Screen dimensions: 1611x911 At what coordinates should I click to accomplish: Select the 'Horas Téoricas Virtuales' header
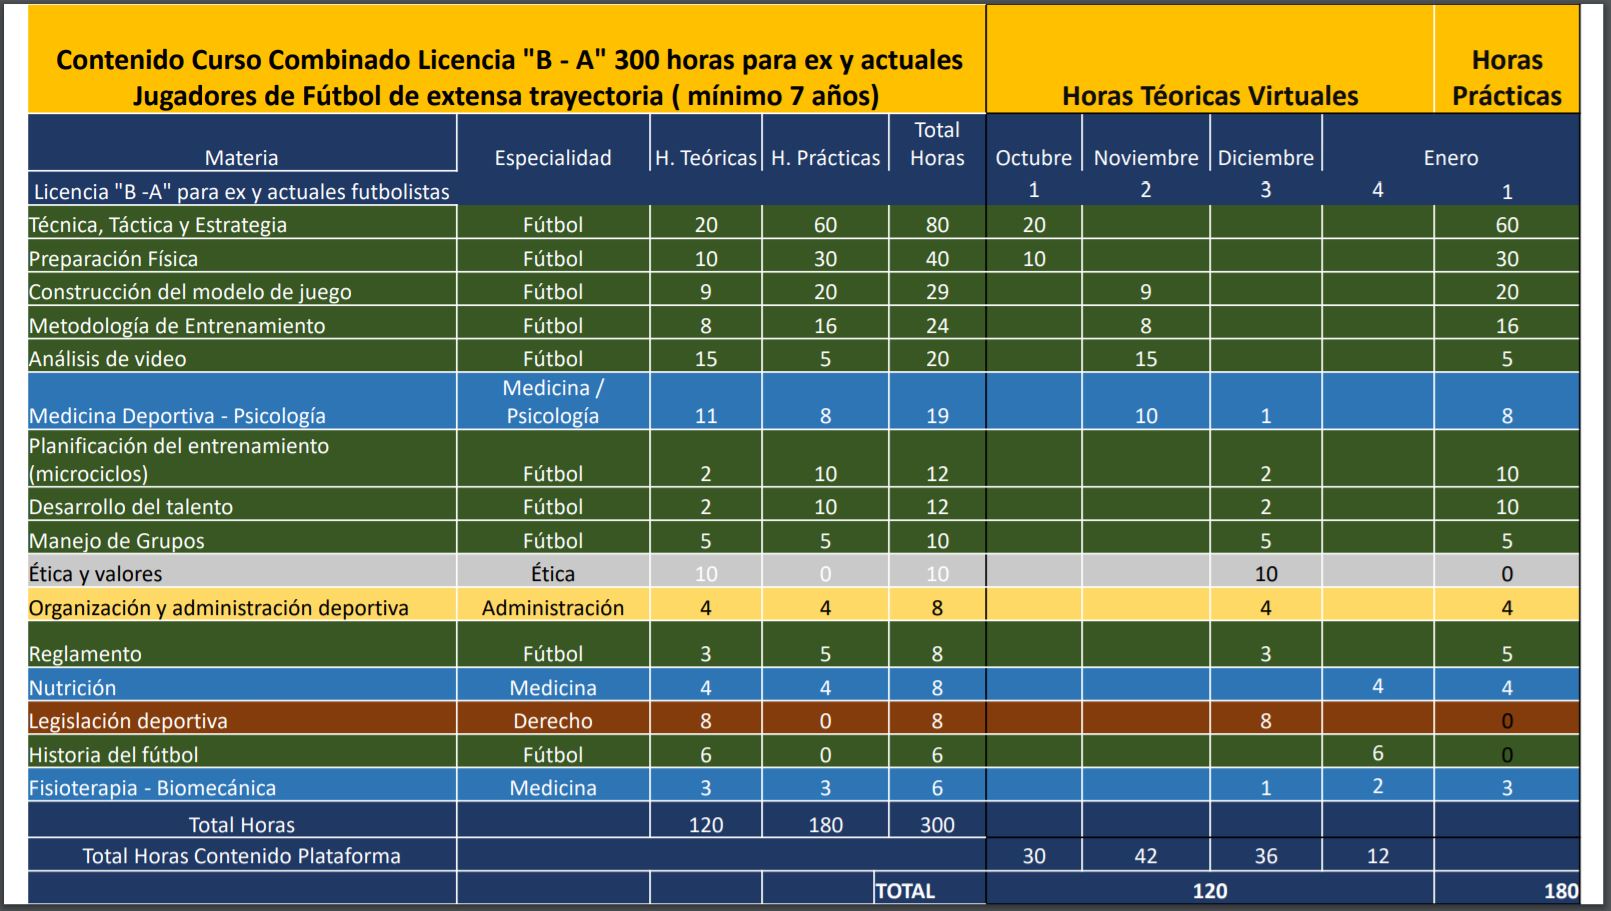[1210, 60]
